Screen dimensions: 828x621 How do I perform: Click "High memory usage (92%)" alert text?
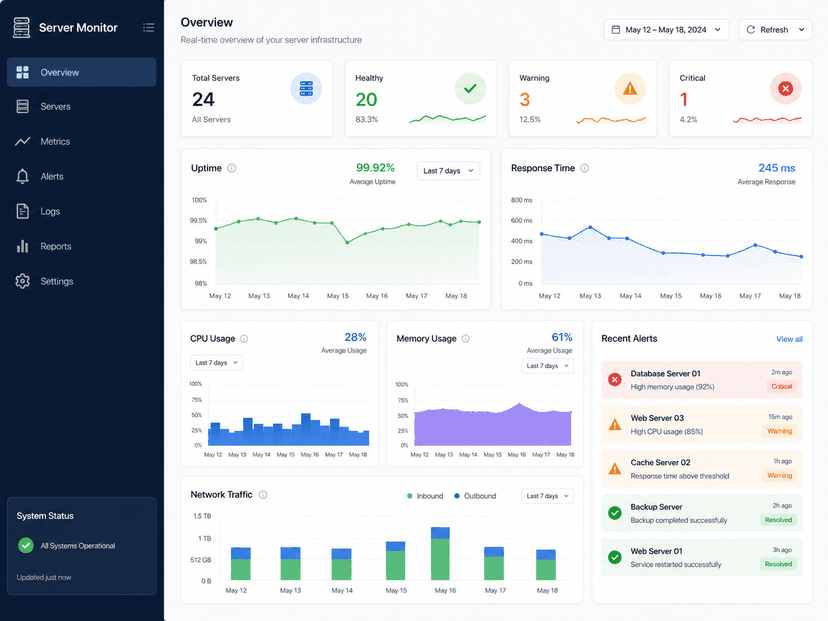pos(672,387)
